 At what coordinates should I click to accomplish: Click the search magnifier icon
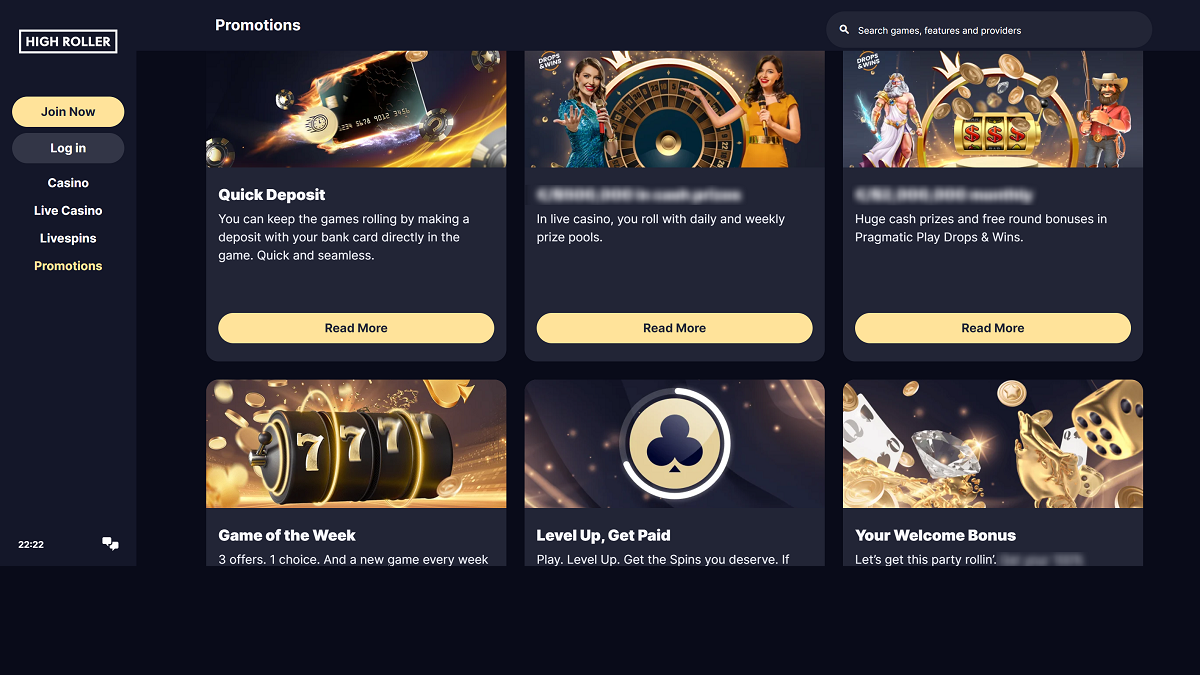tap(844, 30)
